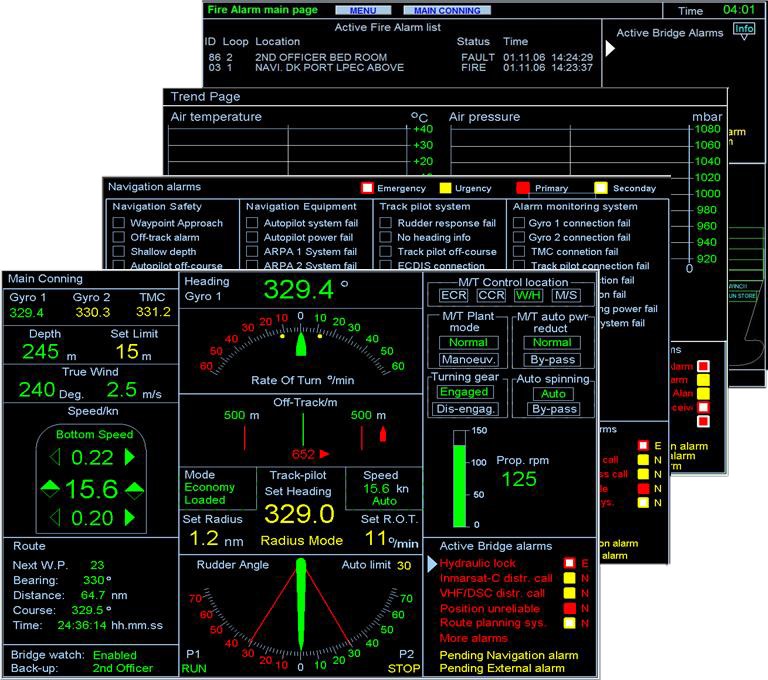
Task: Click the diamond arrow right of speed 15.6
Action: [135, 490]
